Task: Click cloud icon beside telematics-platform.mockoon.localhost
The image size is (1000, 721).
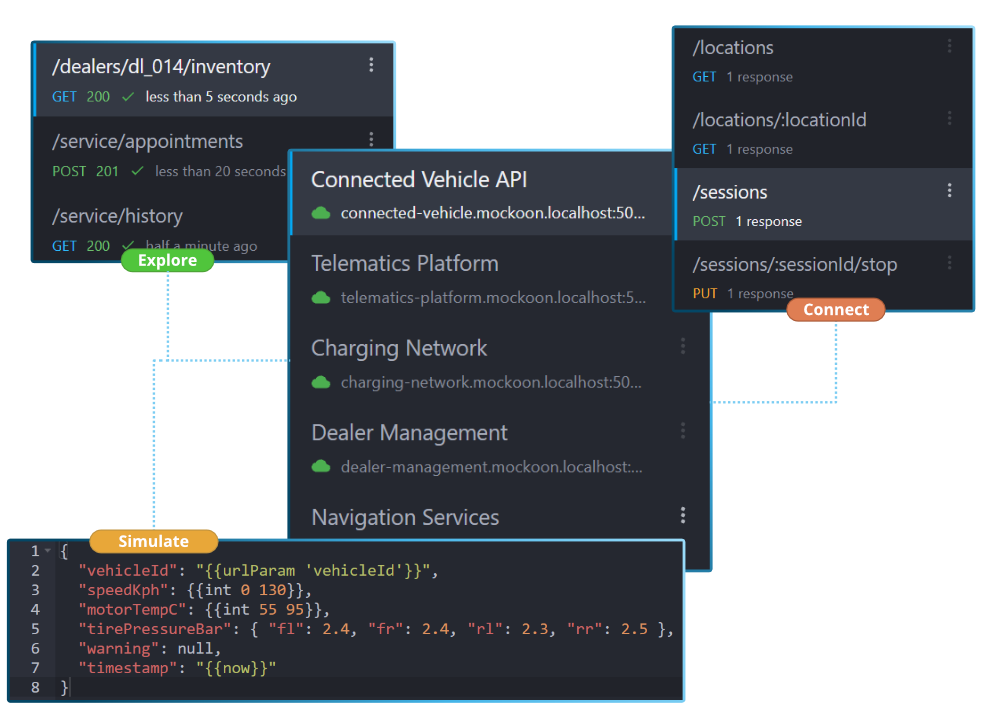Action: [321, 298]
